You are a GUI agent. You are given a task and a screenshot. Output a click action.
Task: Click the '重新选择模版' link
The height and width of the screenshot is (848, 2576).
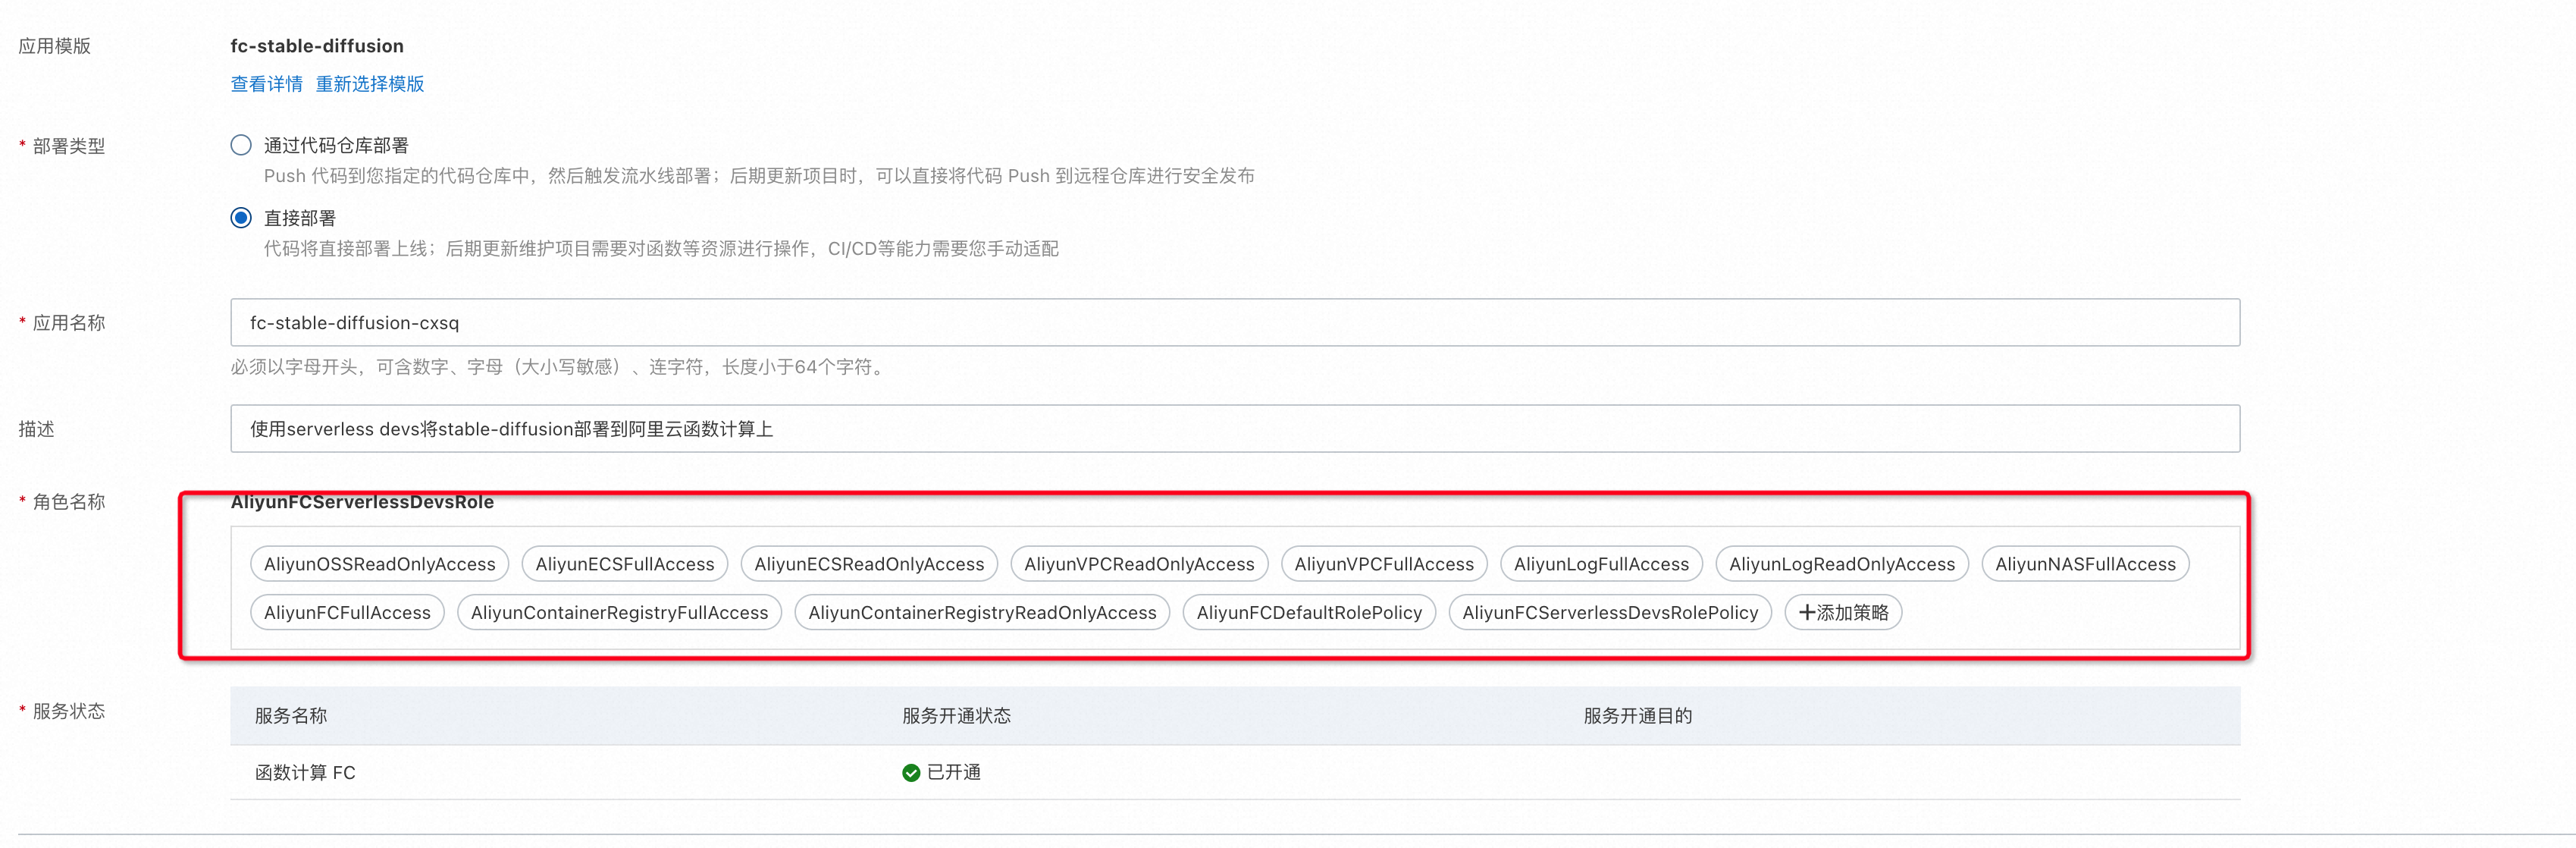[370, 84]
